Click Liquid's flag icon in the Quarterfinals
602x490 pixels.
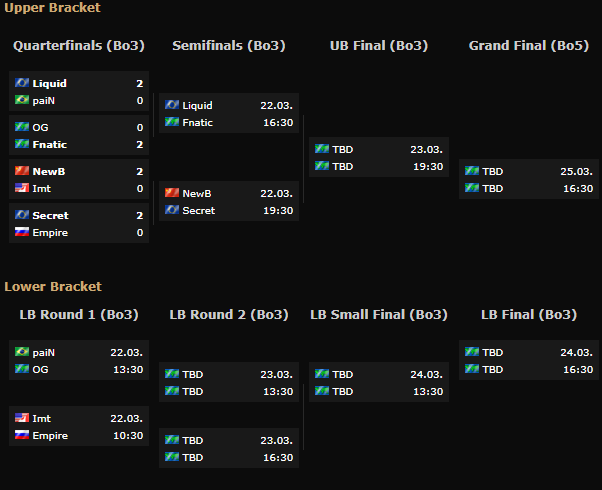pos(22,84)
